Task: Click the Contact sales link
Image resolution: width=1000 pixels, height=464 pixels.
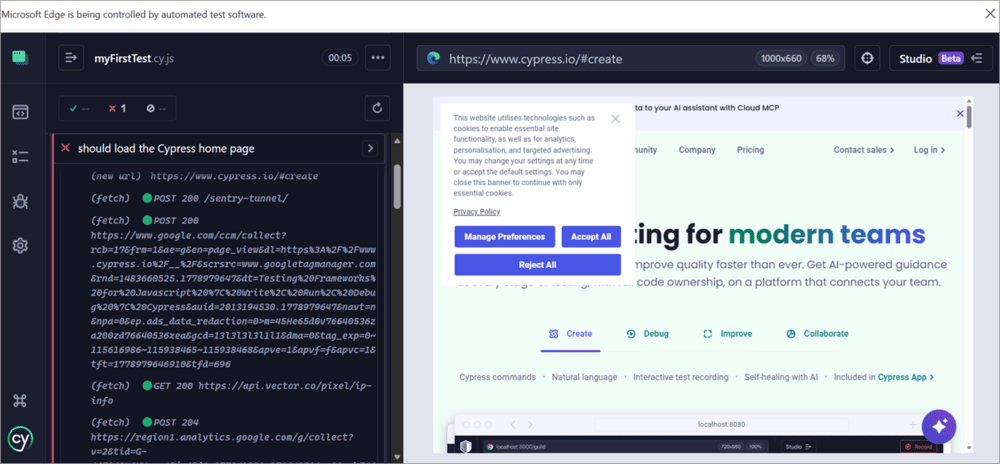Action: tap(864, 150)
